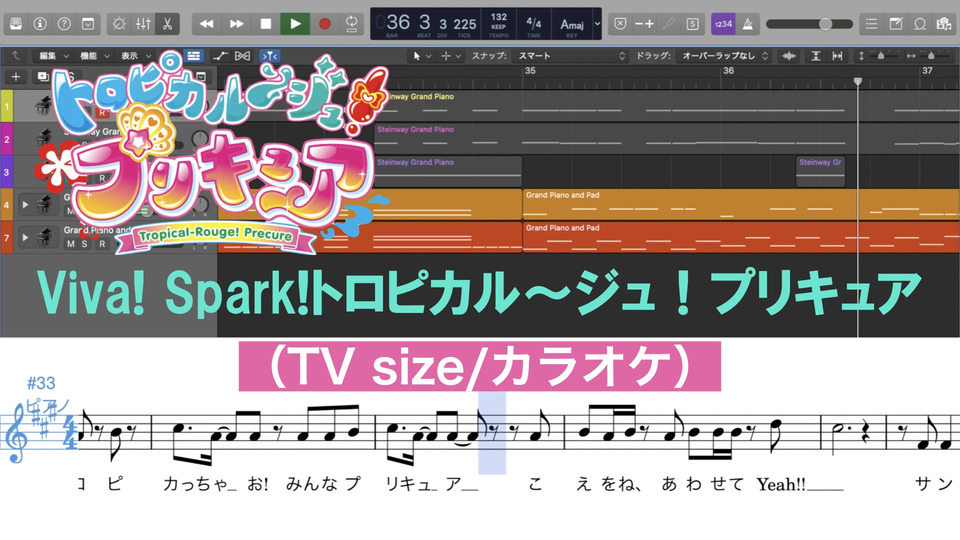Click the Rewind button
The height and width of the screenshot is (540, 960).
click(207, 24)
